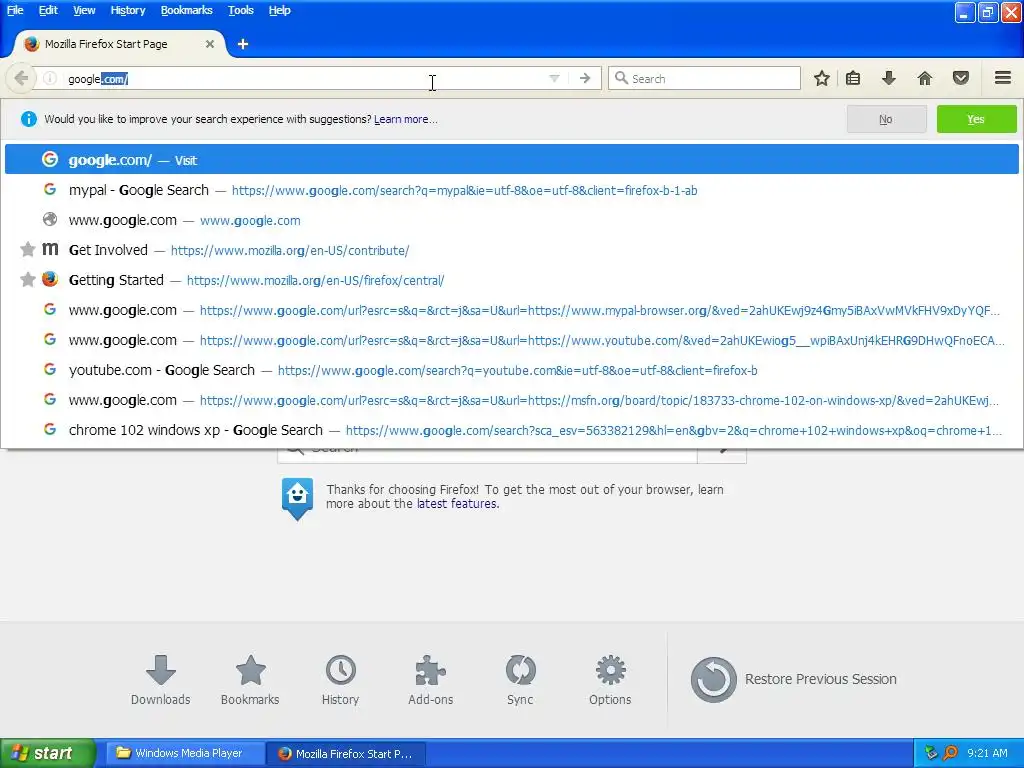Click the Firefox house mascot icon
The height and width of the screenshot is (768, 1024).
(297, 498)
